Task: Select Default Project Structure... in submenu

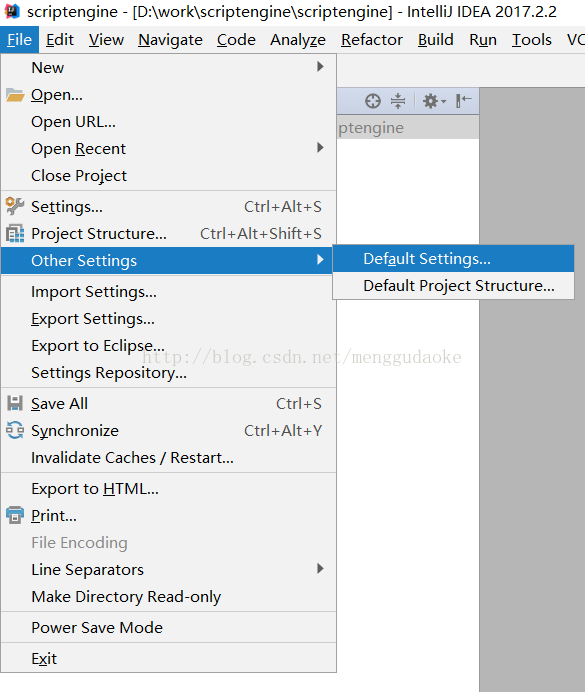Action: coord(454,286)
